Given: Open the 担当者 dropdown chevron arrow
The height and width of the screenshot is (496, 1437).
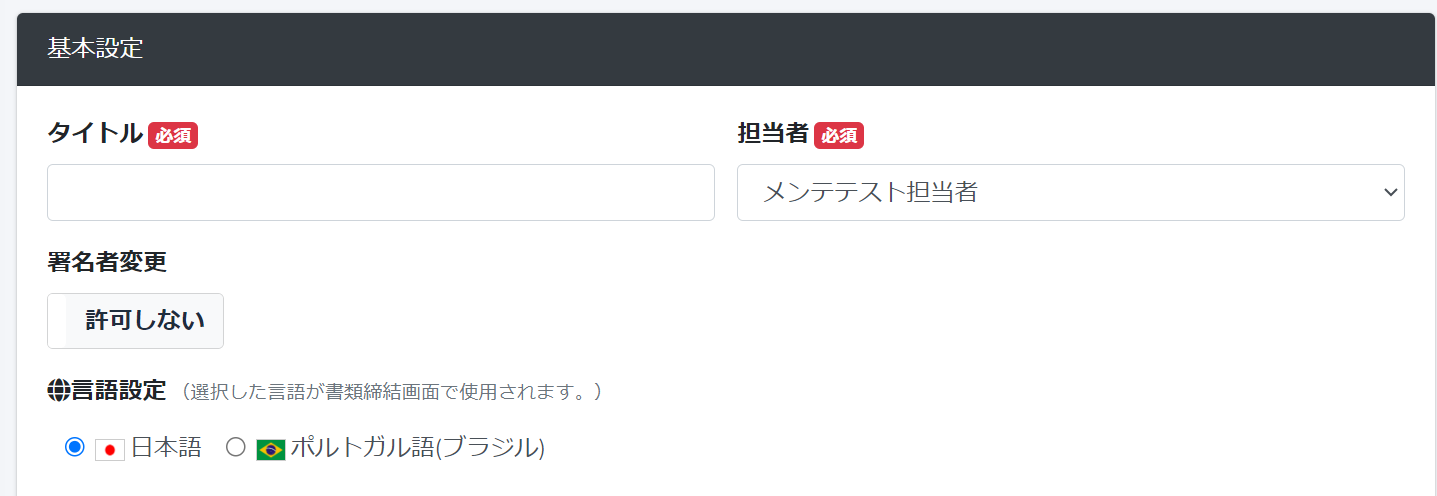Looking at the screenshot, I should 1389,193.
